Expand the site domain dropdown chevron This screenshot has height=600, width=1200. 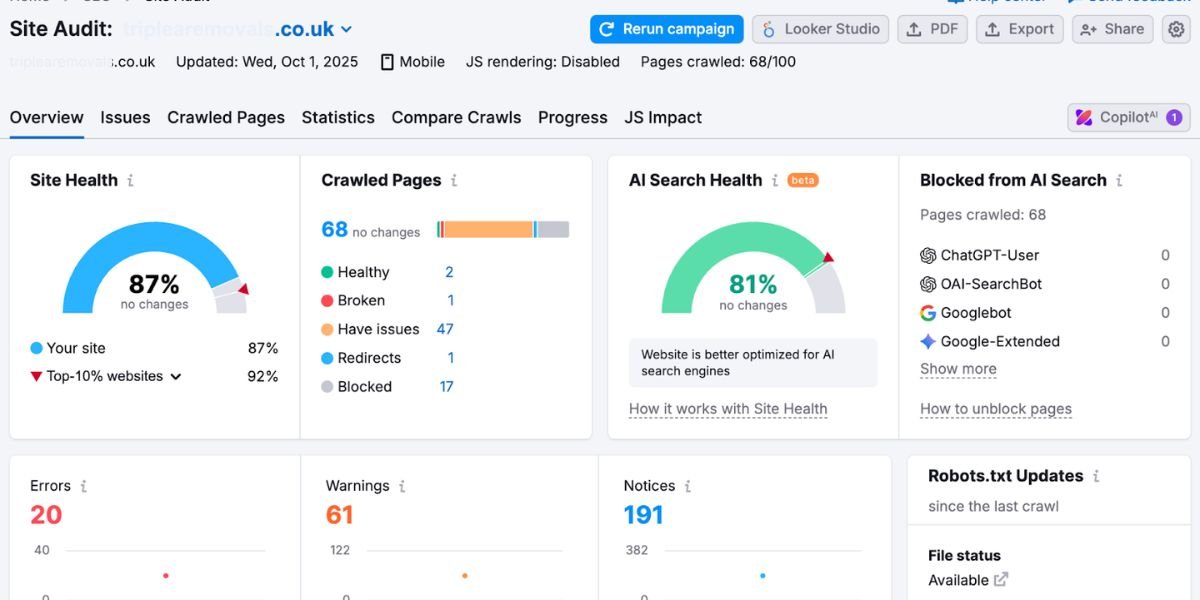pyautogui.click(x=346, y=30)
